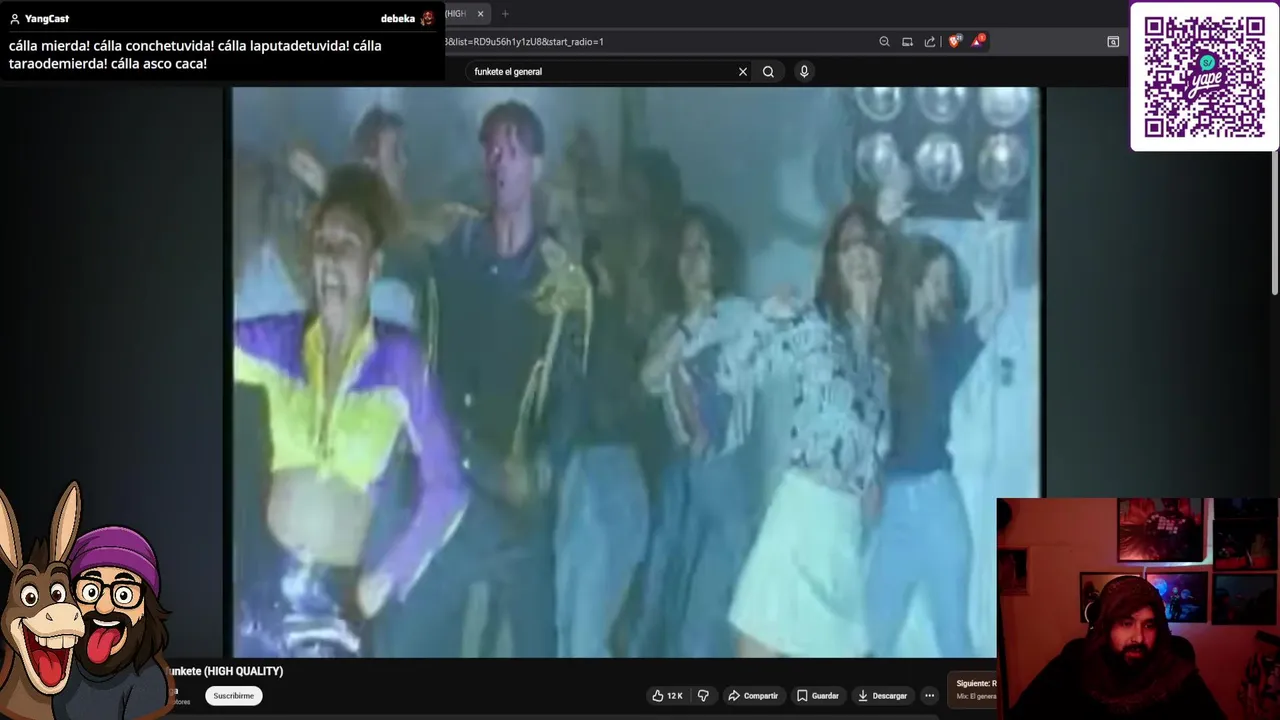Screen dimensions: 1280x720
Task: Click the YangCast user name
Action: coord(47,19)
